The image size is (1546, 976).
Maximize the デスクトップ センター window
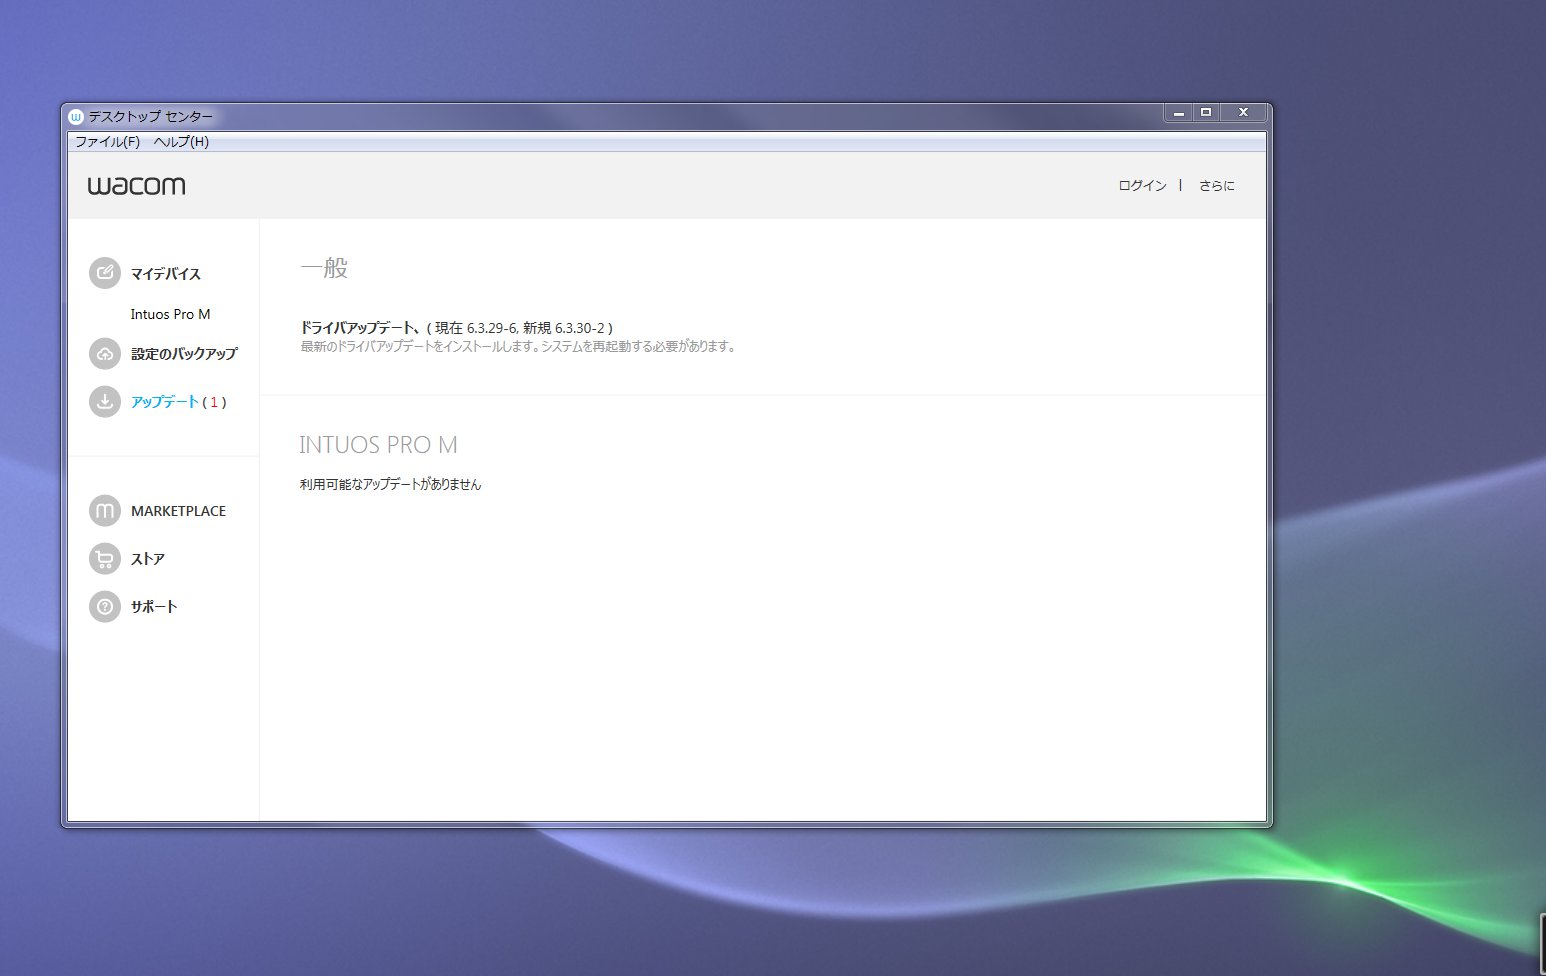(1206, 112)
